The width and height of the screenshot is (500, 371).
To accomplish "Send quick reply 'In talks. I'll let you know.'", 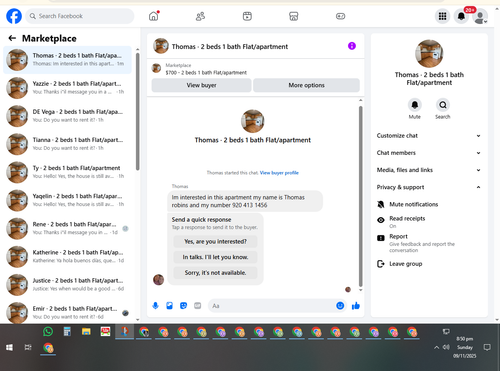I will 215,257.
